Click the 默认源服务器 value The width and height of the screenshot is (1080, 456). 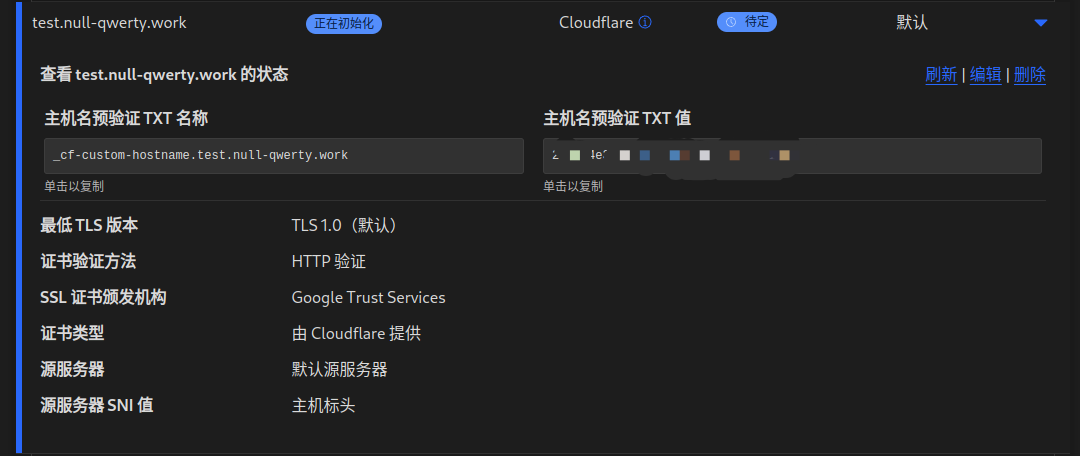tap(340, 369)
